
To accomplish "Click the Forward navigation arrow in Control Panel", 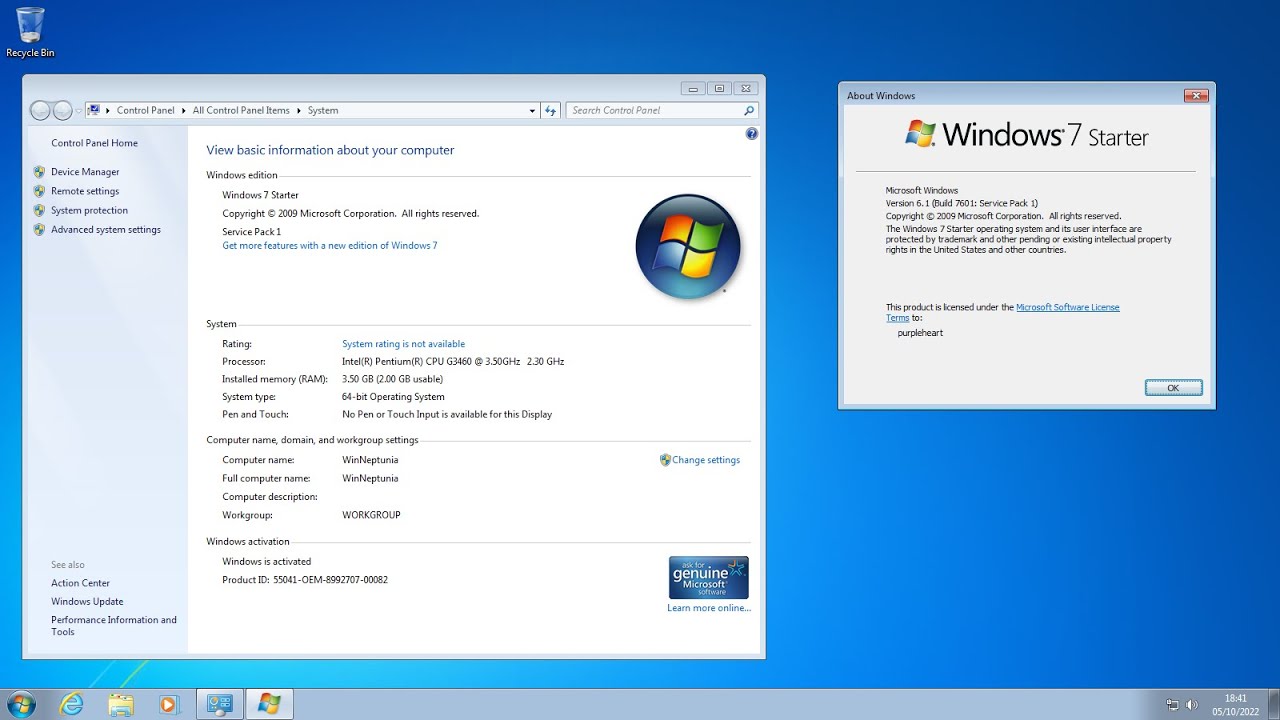I will point(62,110).
